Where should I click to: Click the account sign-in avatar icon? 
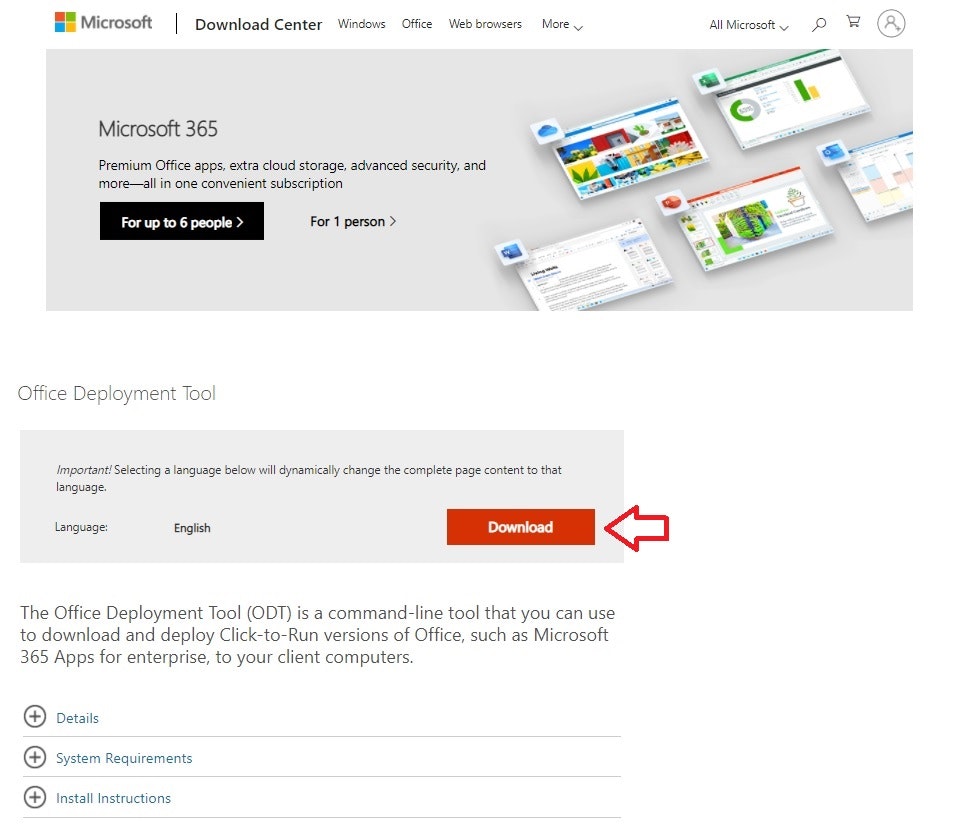(891, 24)
